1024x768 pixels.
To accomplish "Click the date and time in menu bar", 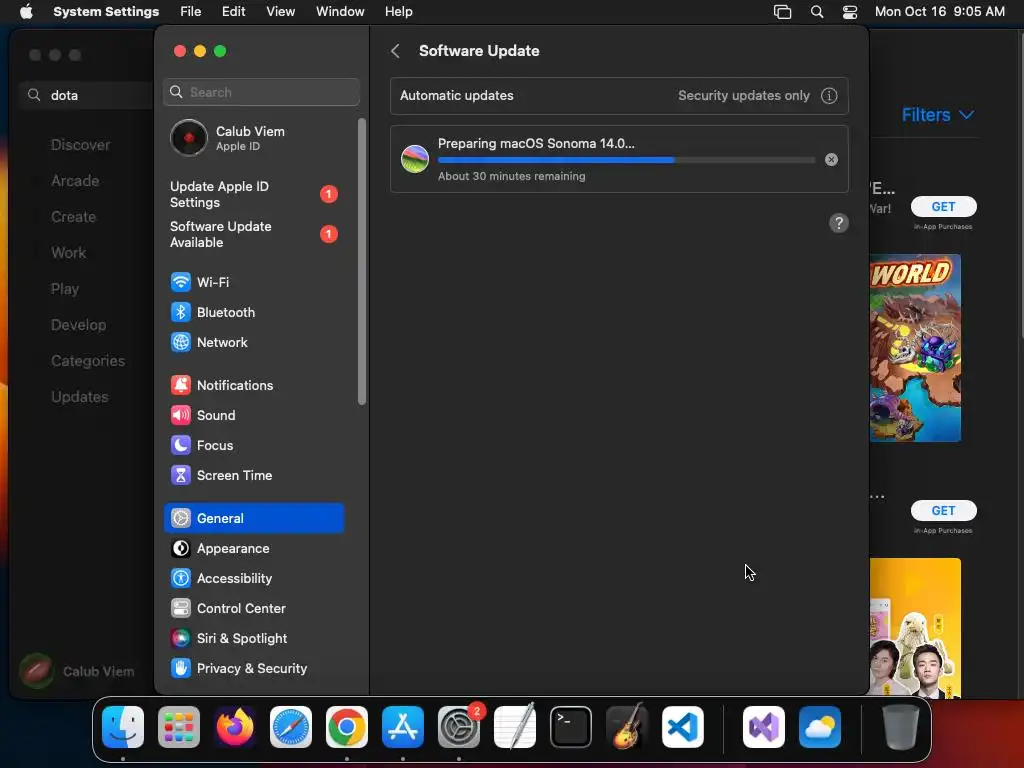I will point(940,12).
